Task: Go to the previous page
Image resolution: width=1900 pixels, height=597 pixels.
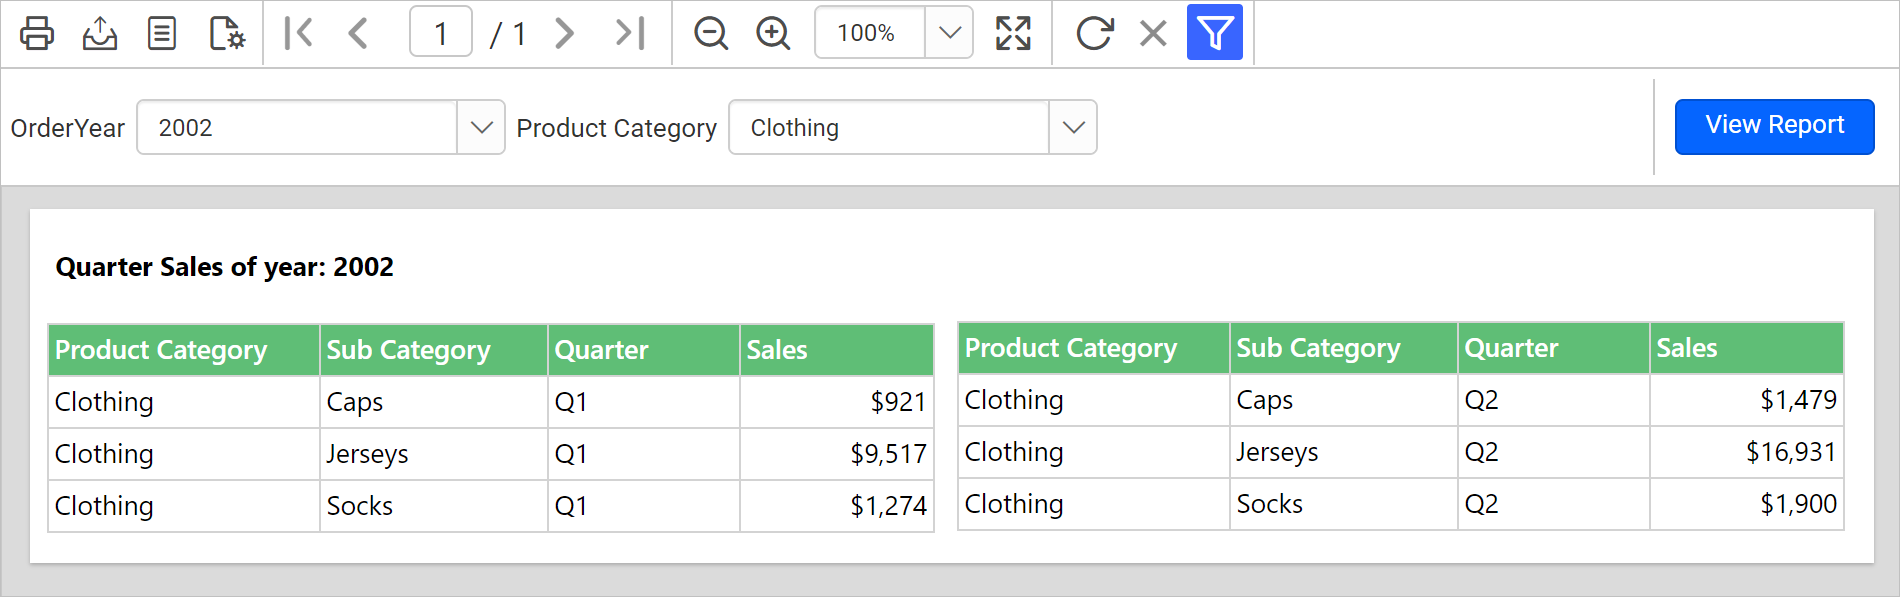Action: (x=358, y=33)
